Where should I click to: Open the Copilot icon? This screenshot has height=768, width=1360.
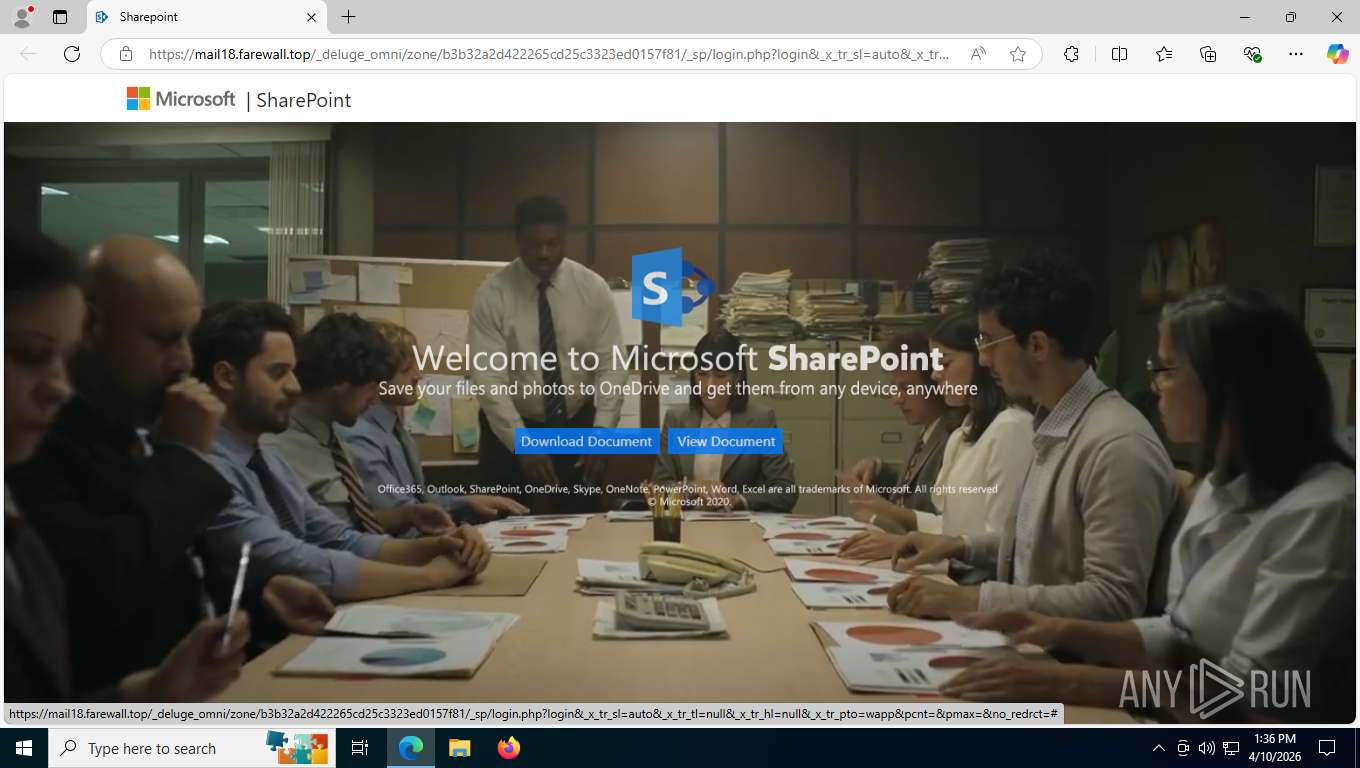[x=1338, y=54]
